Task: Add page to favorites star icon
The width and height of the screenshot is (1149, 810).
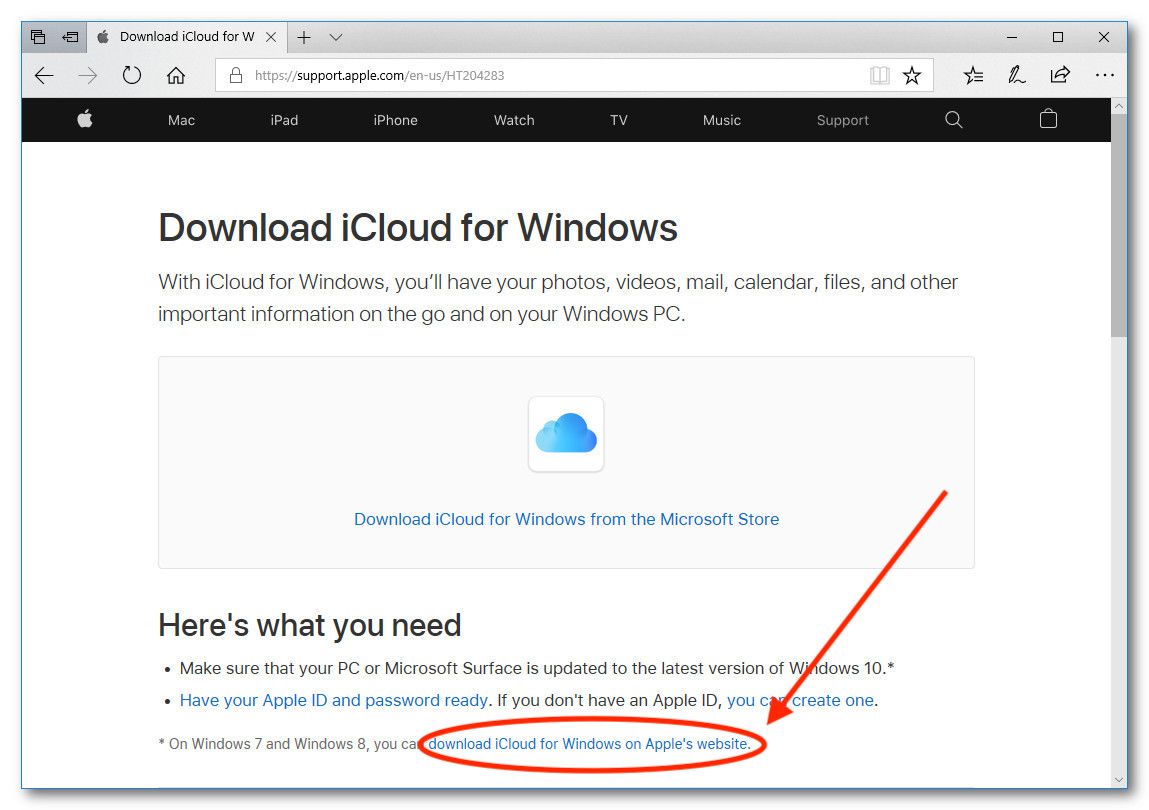Action: [912, 75]
